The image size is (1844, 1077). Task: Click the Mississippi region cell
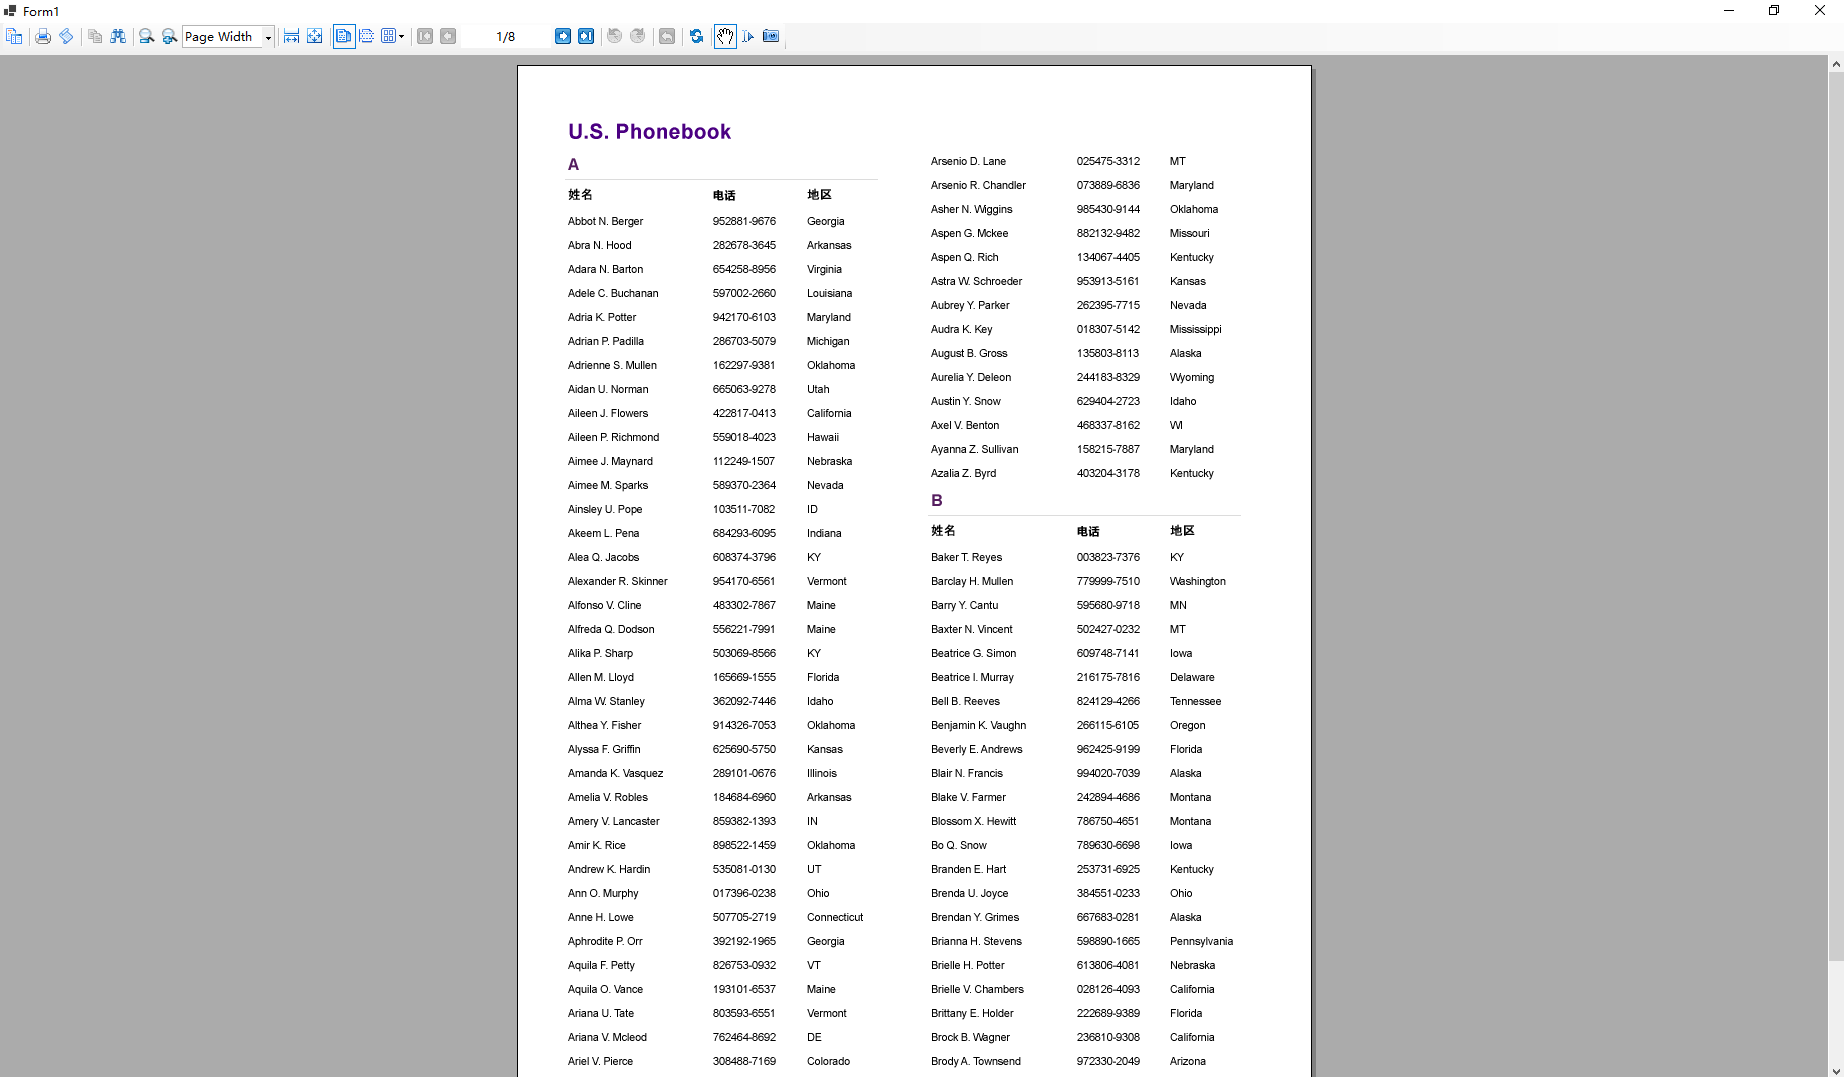click(1195, 329)
